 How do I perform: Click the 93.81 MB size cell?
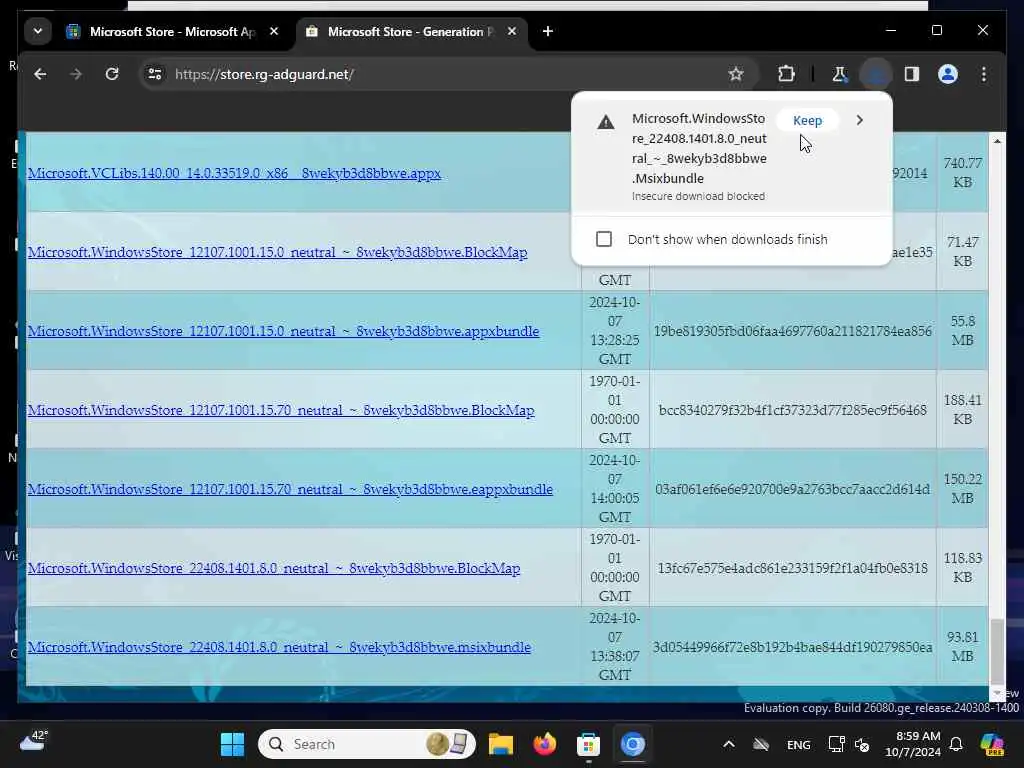pos(963,647)
